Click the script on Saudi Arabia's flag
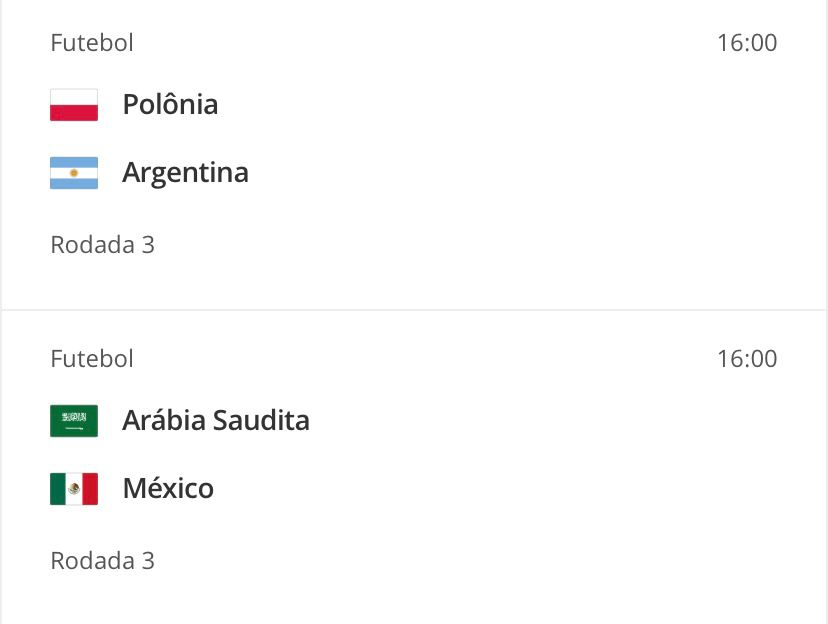Image resolution: width=828 pixels, height=624 pixels. [x=74, y=418]
